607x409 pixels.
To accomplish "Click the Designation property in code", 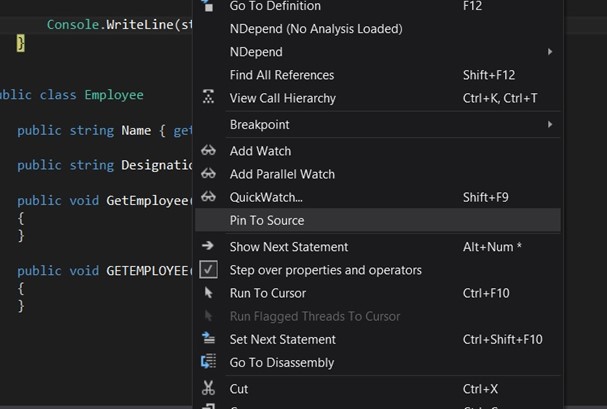I will coord(157,165).
